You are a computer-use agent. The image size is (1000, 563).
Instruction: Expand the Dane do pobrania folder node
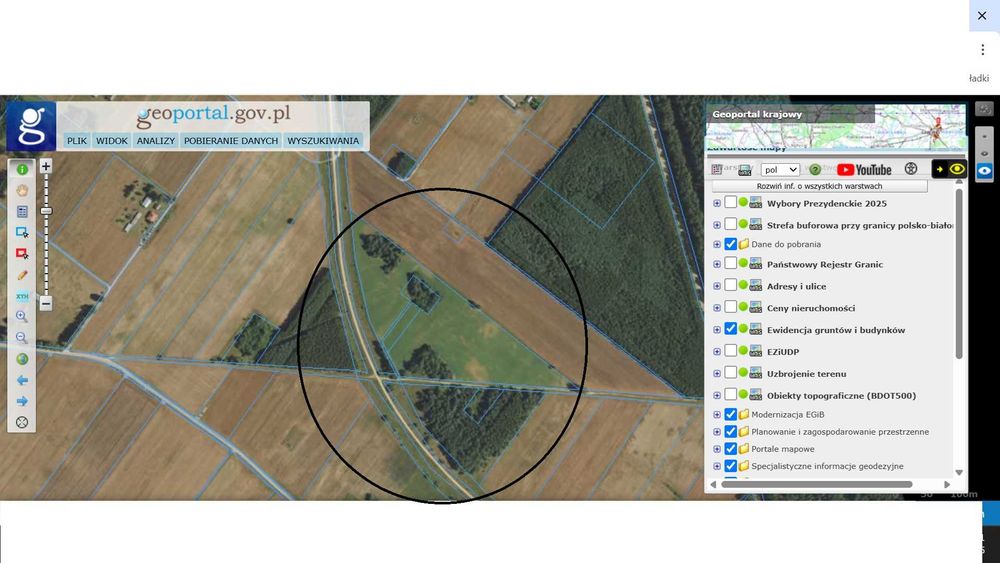click(x=717, y=244)
